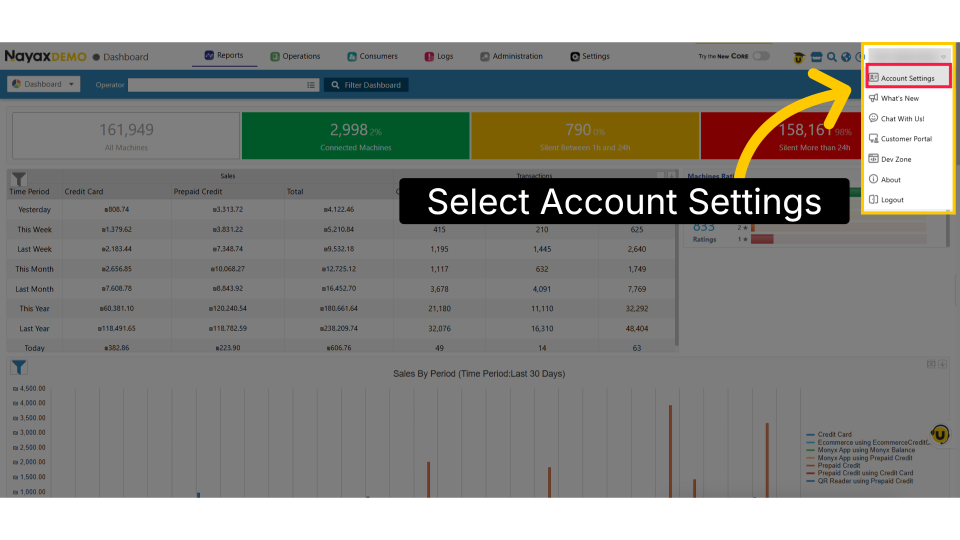Toggle the Try the New Core switch
The image size is (960, 540).
(761, 56)
